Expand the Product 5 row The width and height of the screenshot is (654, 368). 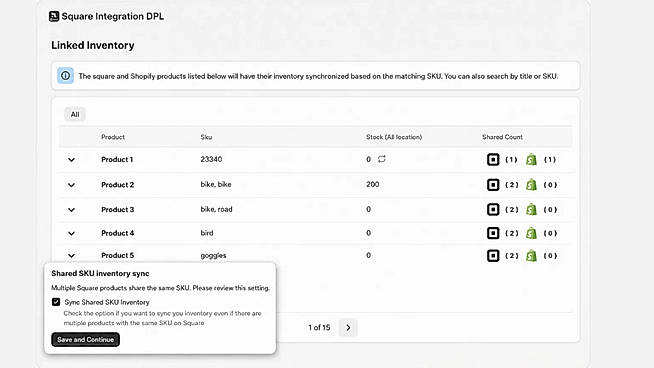click(x=71, y=255)
